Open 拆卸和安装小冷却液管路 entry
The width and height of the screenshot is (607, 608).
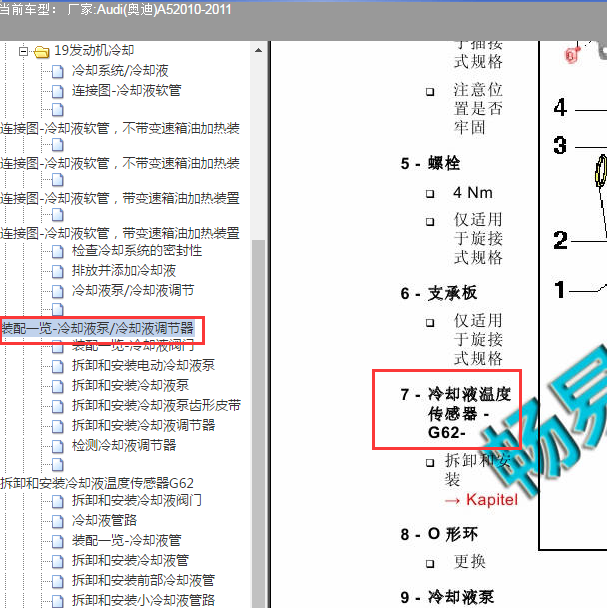pos(143,600)
